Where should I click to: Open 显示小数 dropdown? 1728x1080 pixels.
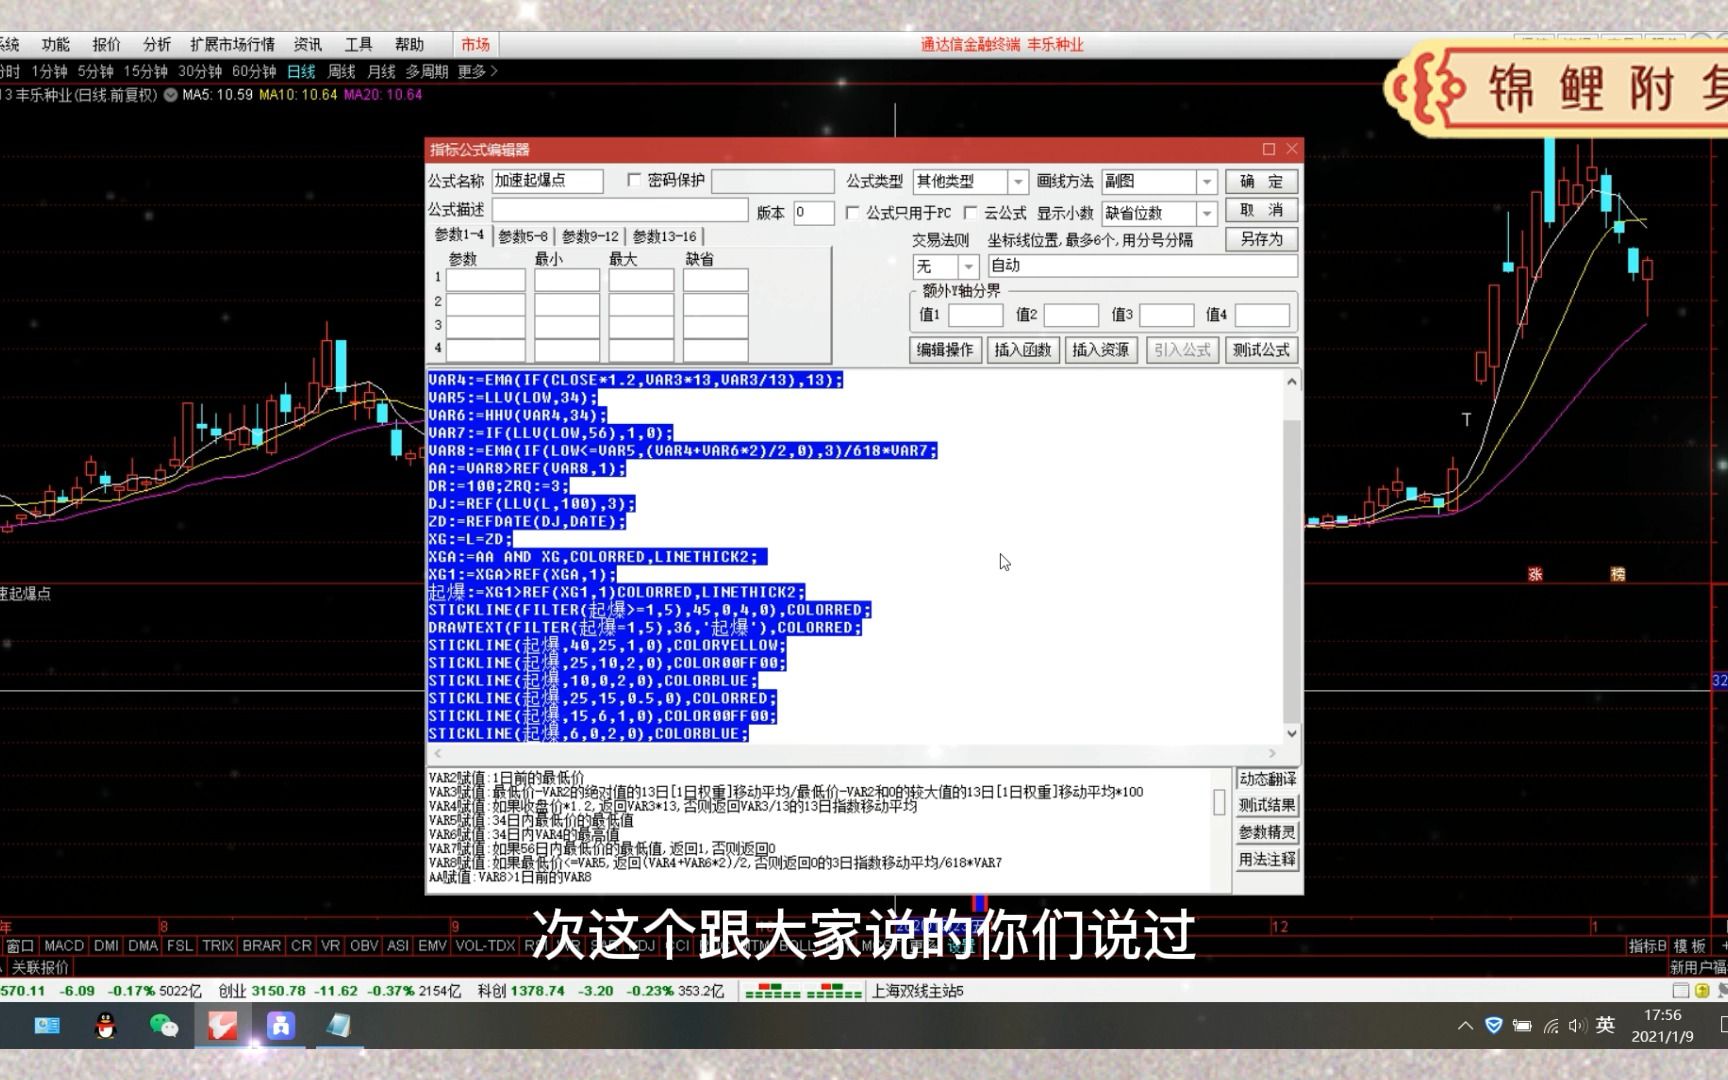click(1207, 214)
